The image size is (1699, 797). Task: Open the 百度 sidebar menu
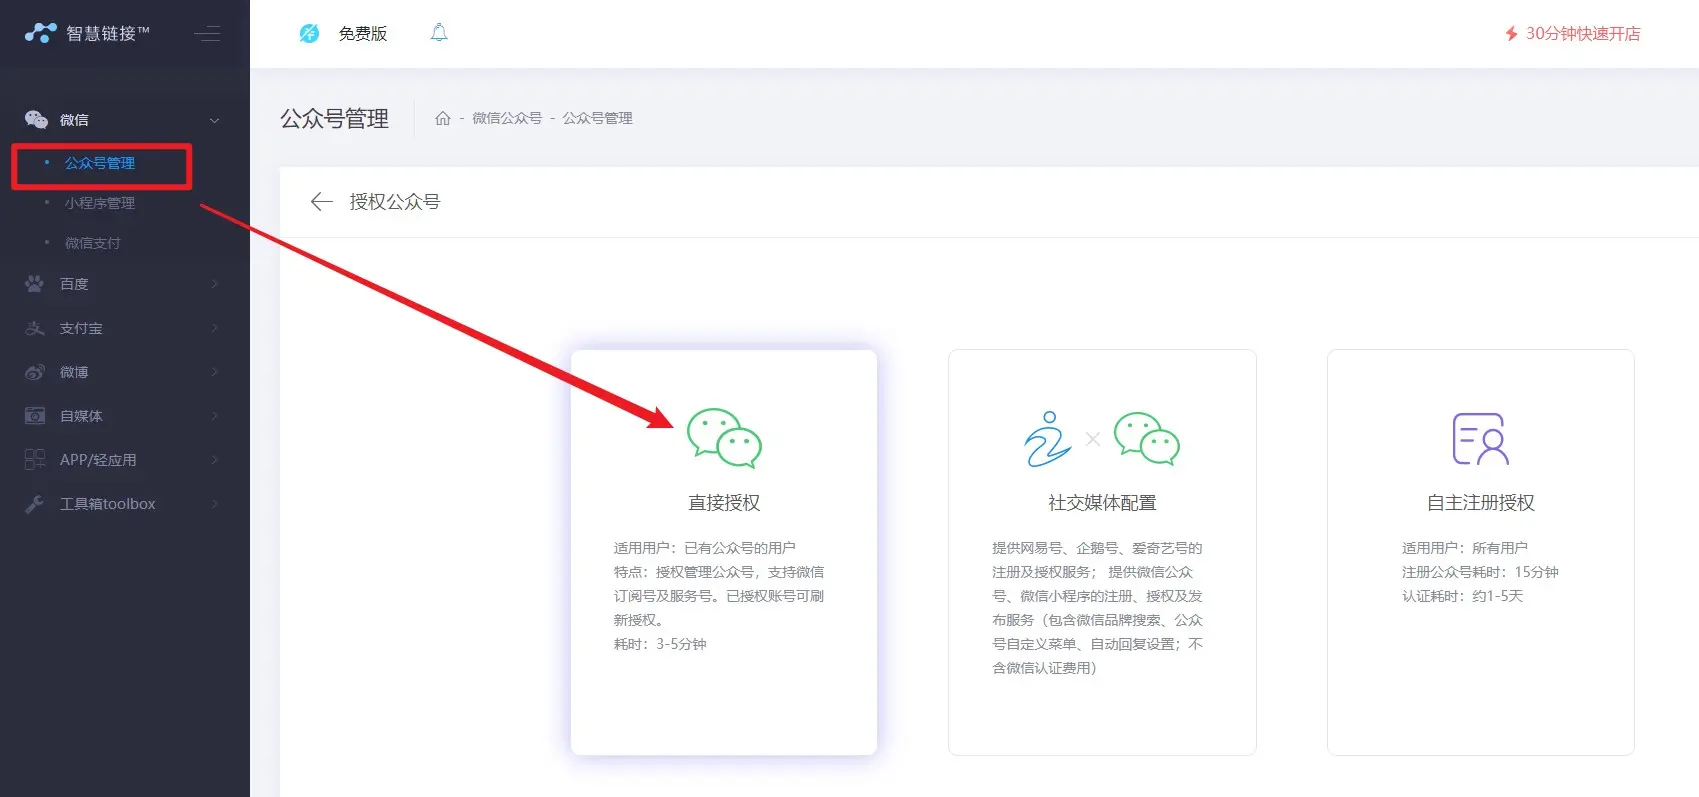(74, 284)
